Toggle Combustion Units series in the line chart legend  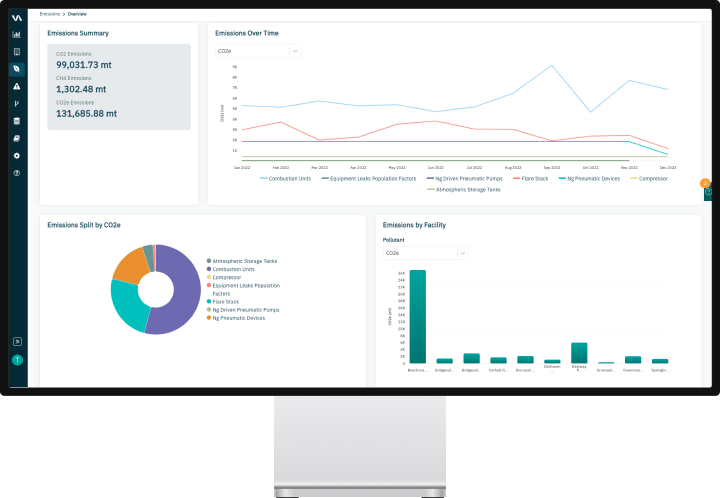[286, 179]
